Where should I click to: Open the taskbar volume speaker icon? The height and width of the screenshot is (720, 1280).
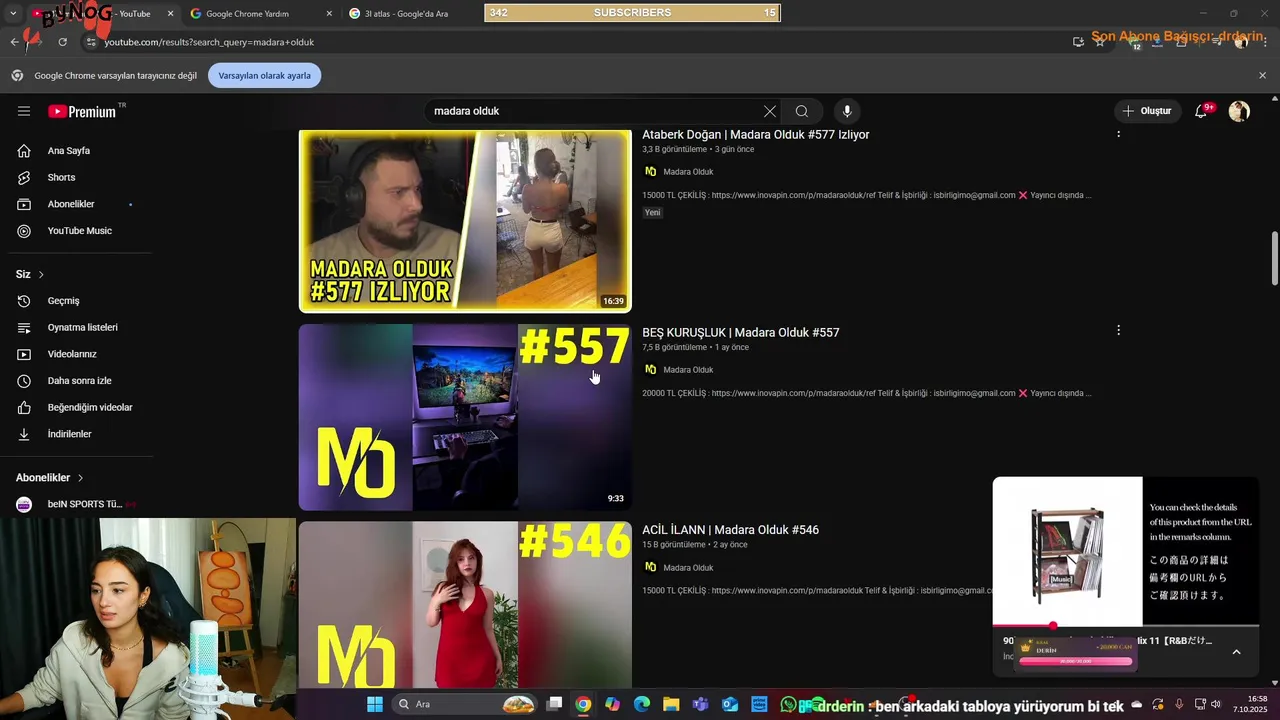coord(1215,704)
